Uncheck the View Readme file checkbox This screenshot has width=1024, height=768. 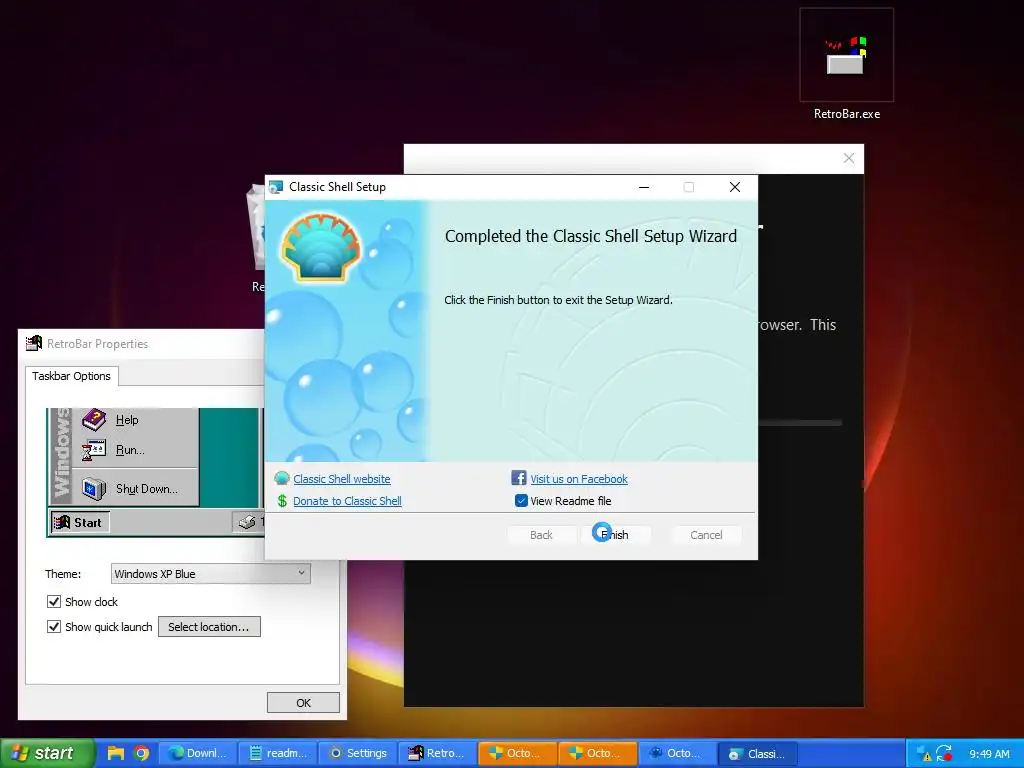(x=521, y=501)
